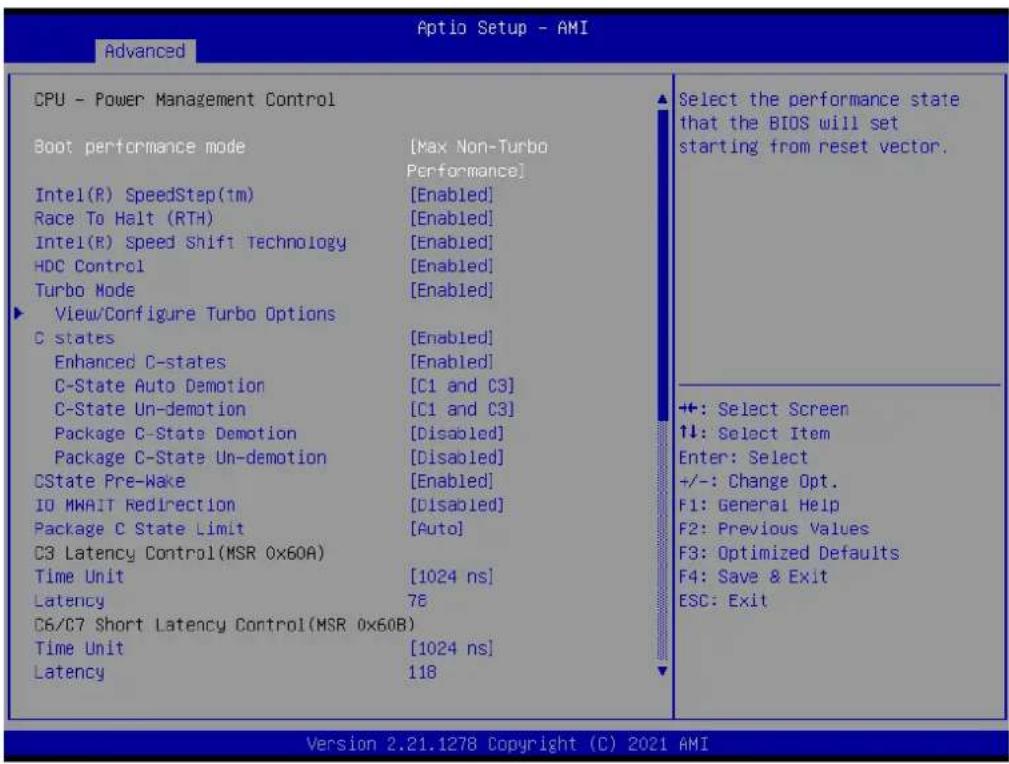Click scrollbar up arrow

point(662,100)
